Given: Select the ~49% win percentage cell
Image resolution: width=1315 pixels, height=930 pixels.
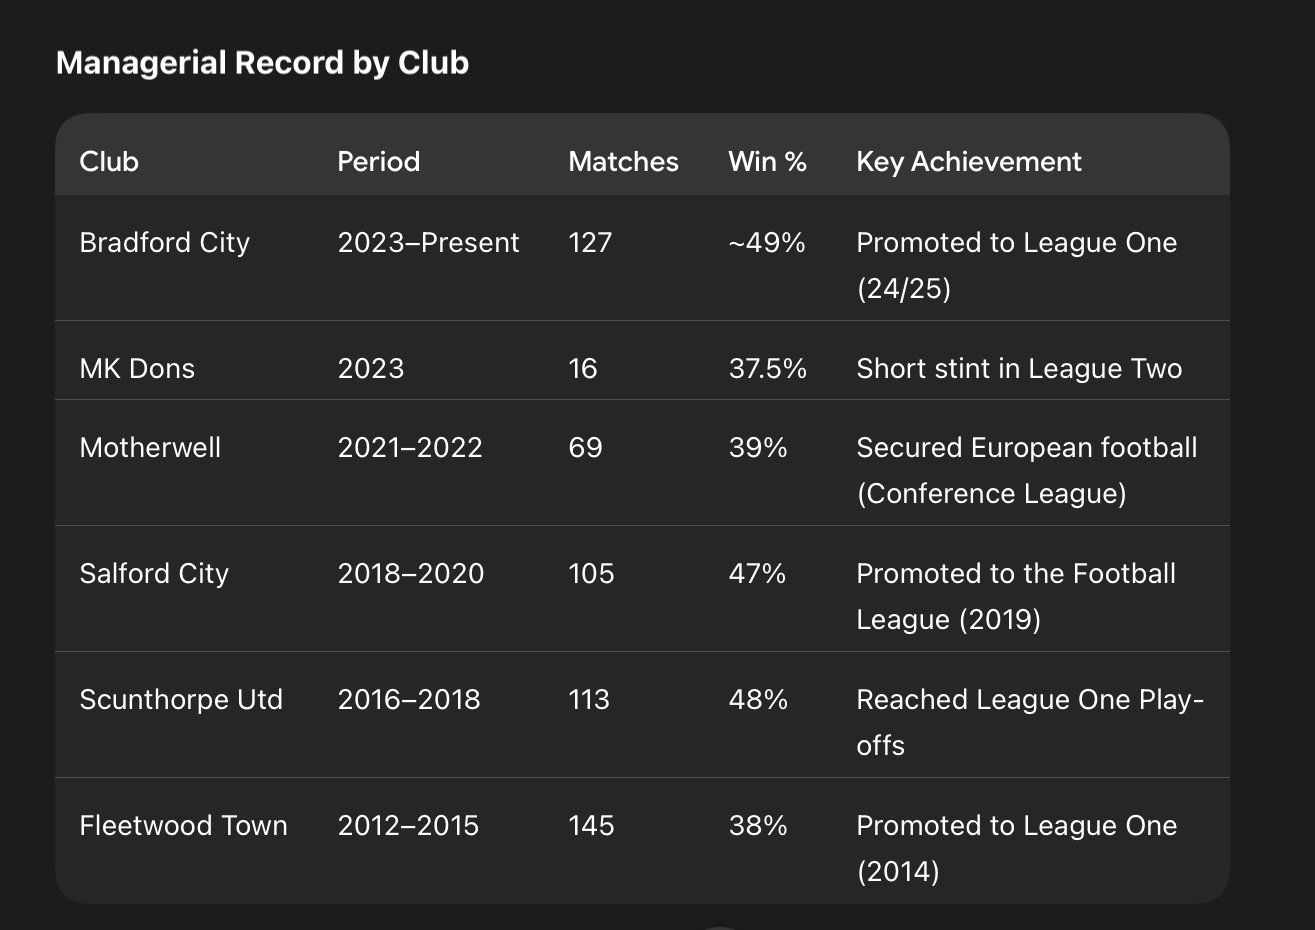Looking at the screenshot, I should tap(766, 243).
